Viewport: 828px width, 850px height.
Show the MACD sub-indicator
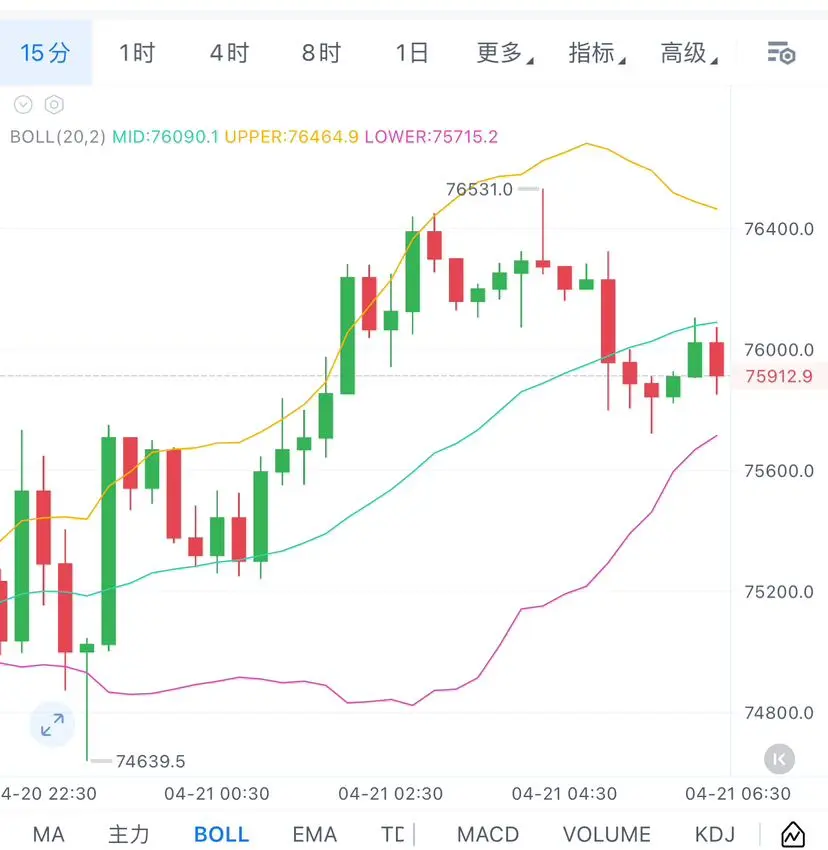tap(488, 834)
